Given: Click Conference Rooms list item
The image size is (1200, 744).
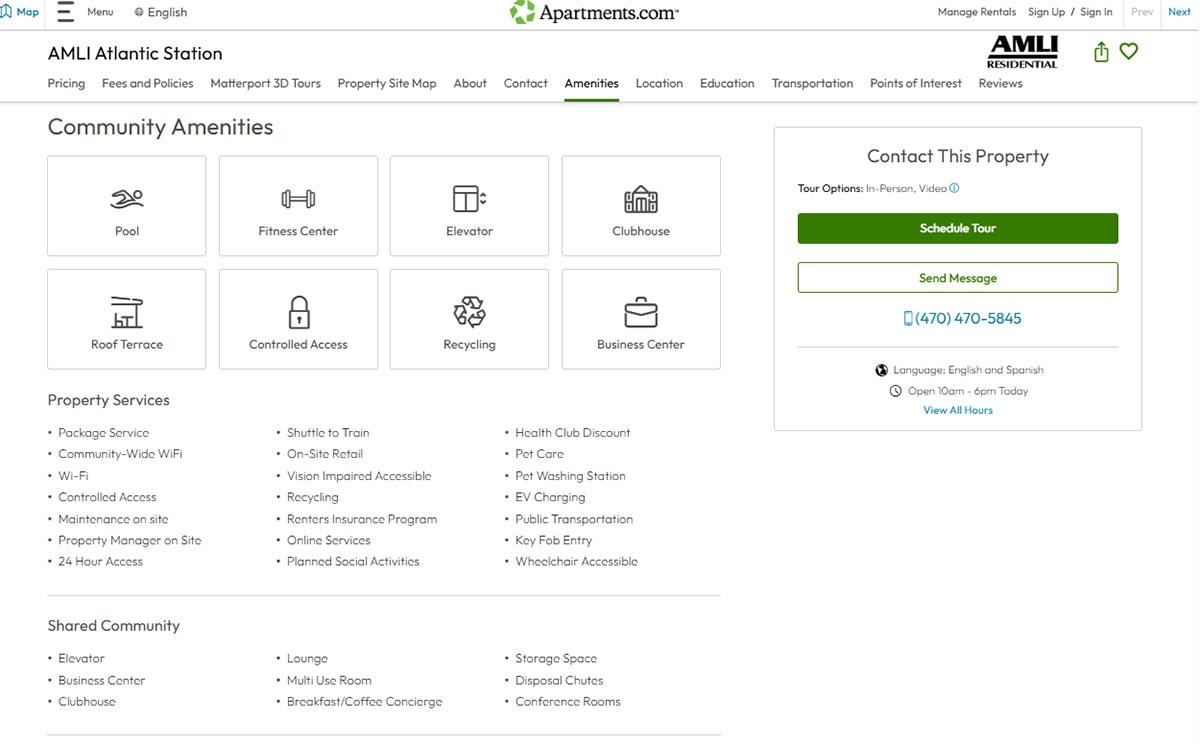Looking at the screenshot, I should (568, 702).
